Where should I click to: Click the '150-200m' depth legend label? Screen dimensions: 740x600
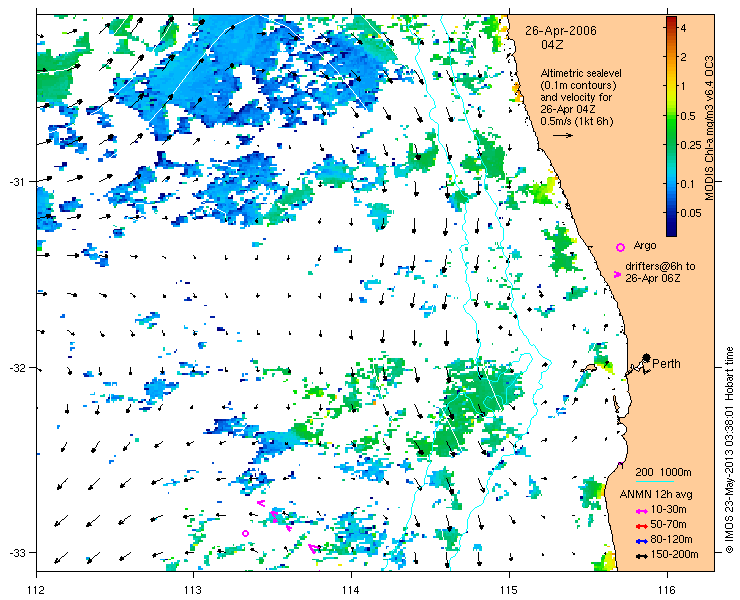674,555
